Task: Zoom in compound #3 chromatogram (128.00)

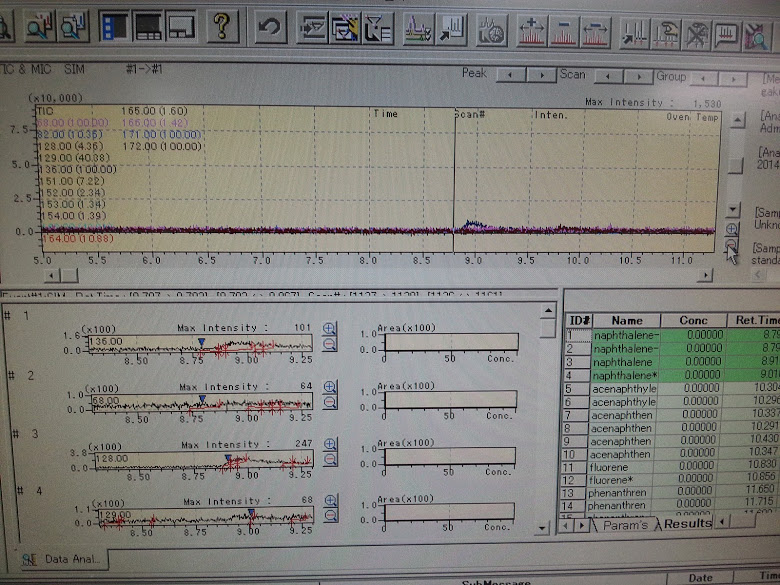Action: pyautogui.click(x=330, y=444)
